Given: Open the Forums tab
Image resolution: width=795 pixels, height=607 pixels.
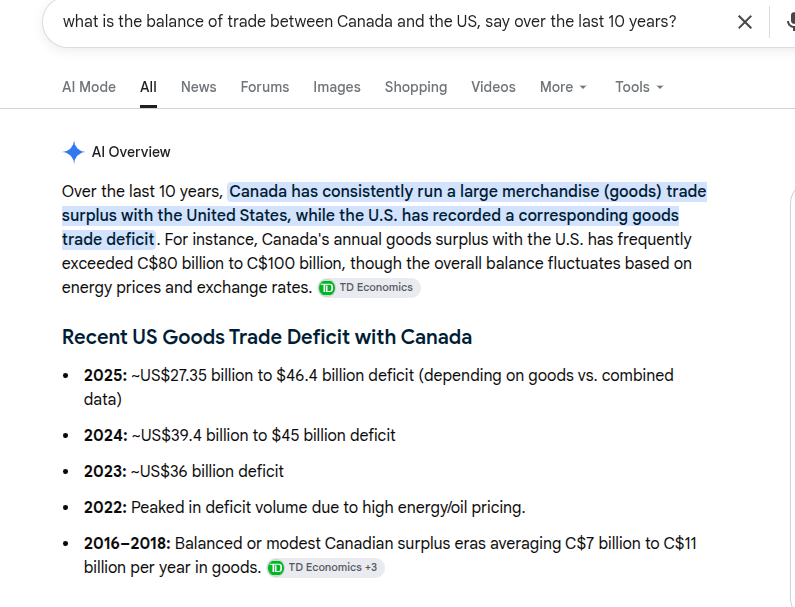Looking at the screenshot, I should (x=265, y=87).
